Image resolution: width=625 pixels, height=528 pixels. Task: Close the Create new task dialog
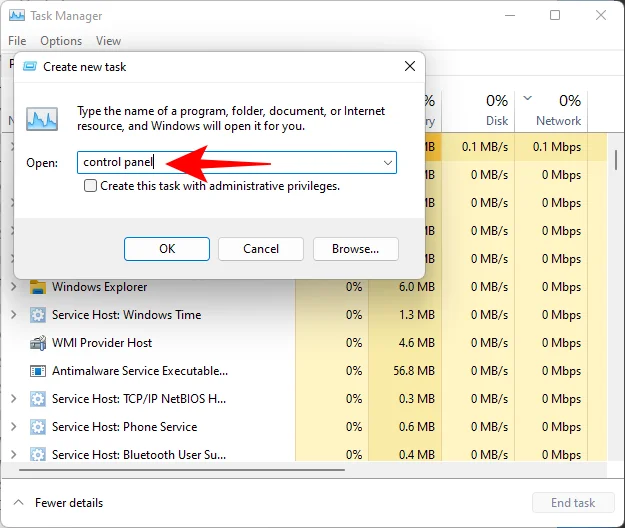pos(410,66)
